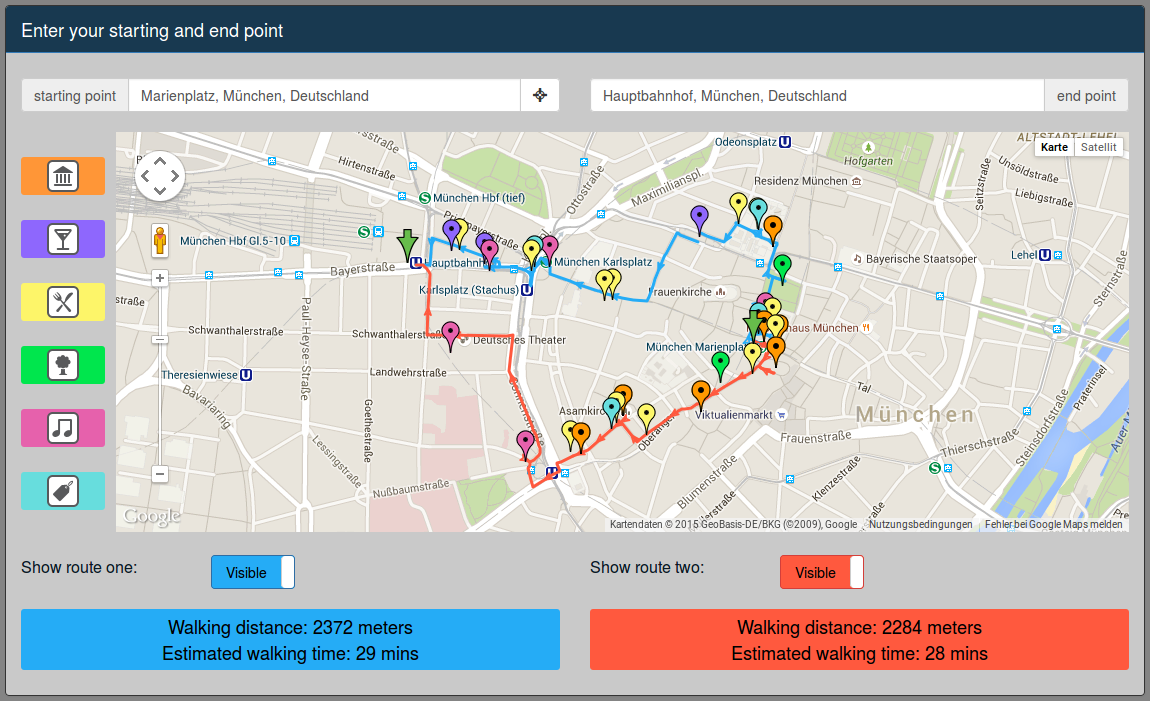Click the green marker near Bayerische Staatsoper
Image resolution: width=1150 pixels, height=701 pixels.
[783, 269]
